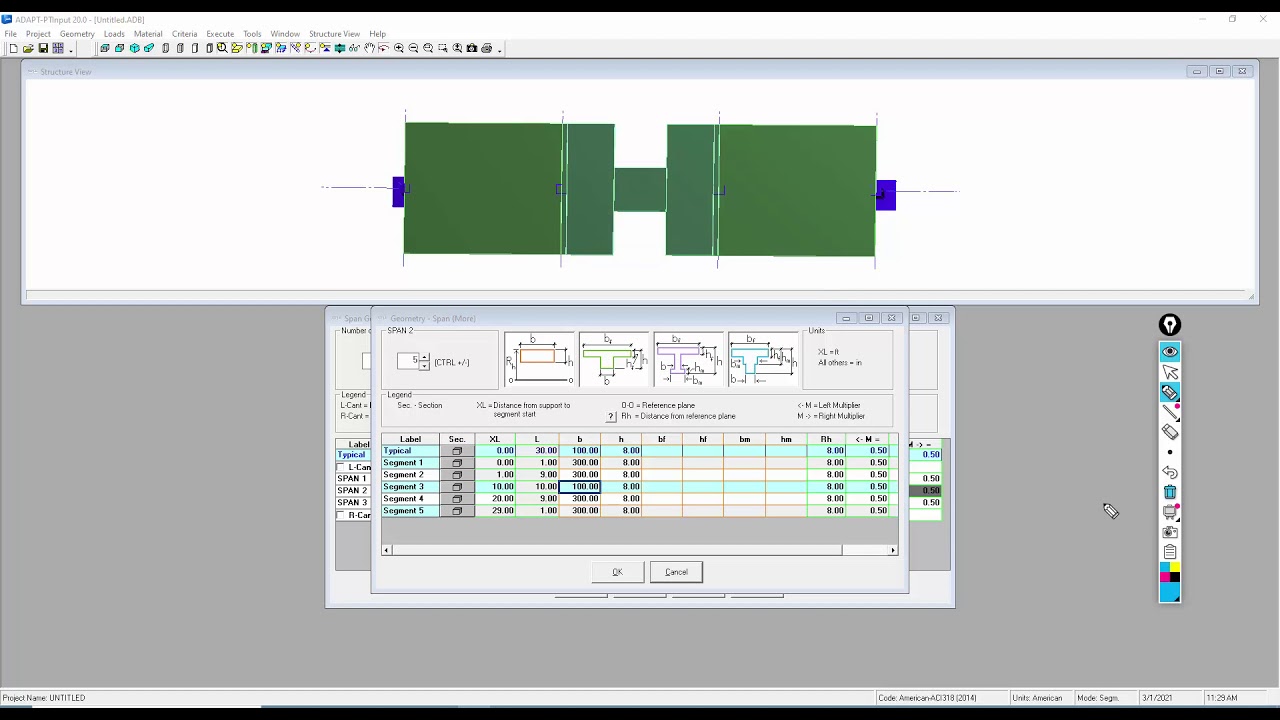Click the undo arrow on annotation palette

[1169, 472]
